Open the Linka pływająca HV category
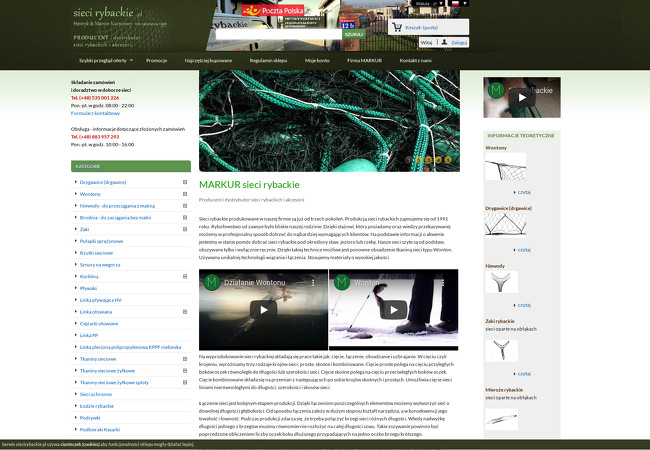Screen dimensions: 650x450 [x=101, y=300]
